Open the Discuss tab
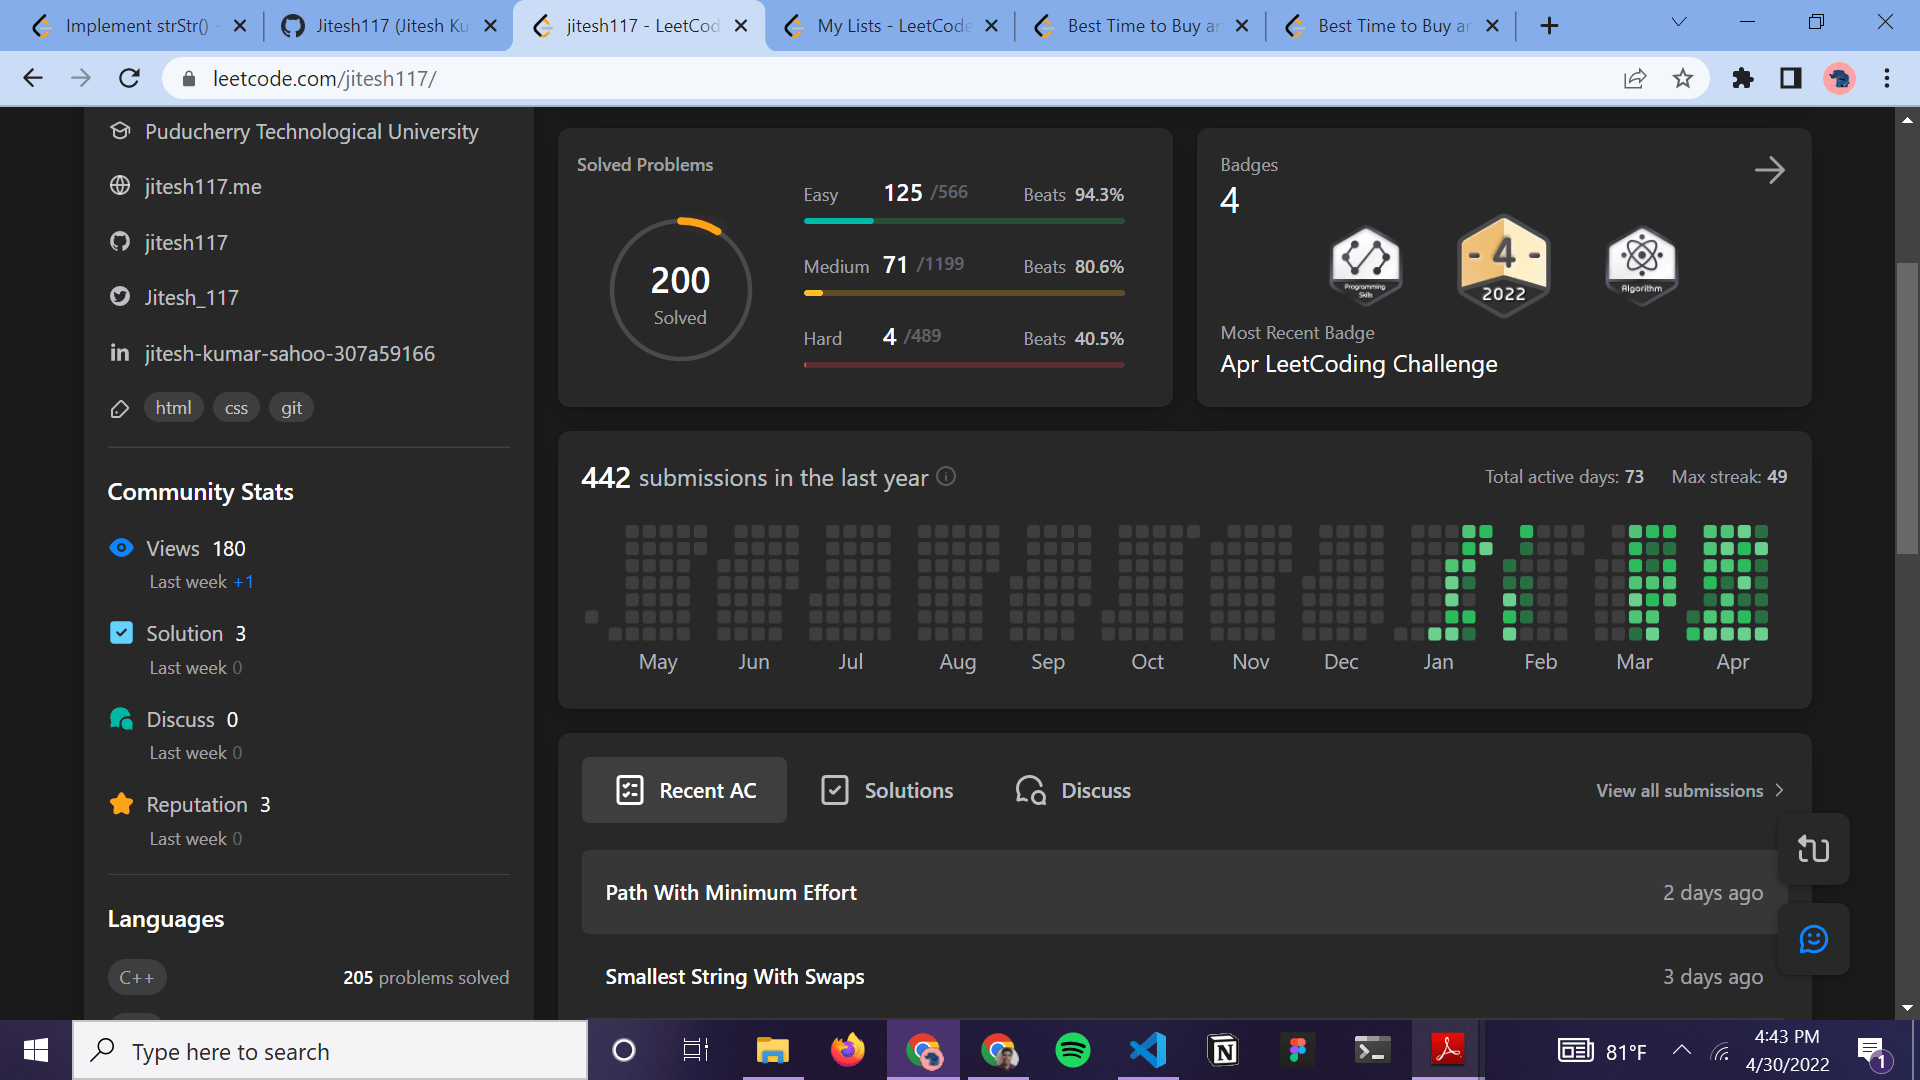This screenshot has height=1080, width=1920. tap(1071, 790)
